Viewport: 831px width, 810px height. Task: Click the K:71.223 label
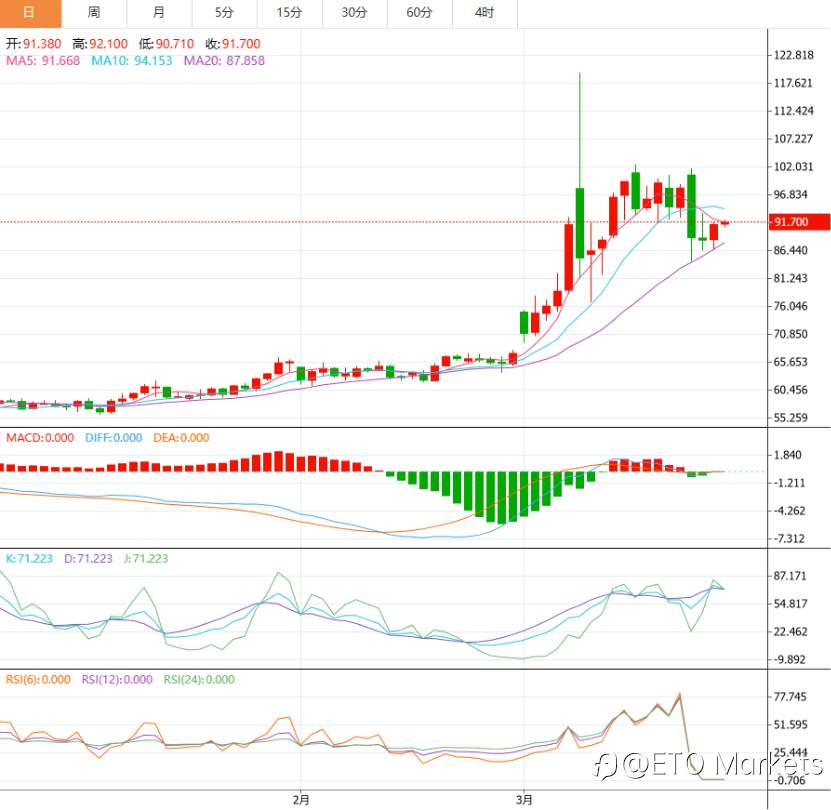[x=30, y=559]
